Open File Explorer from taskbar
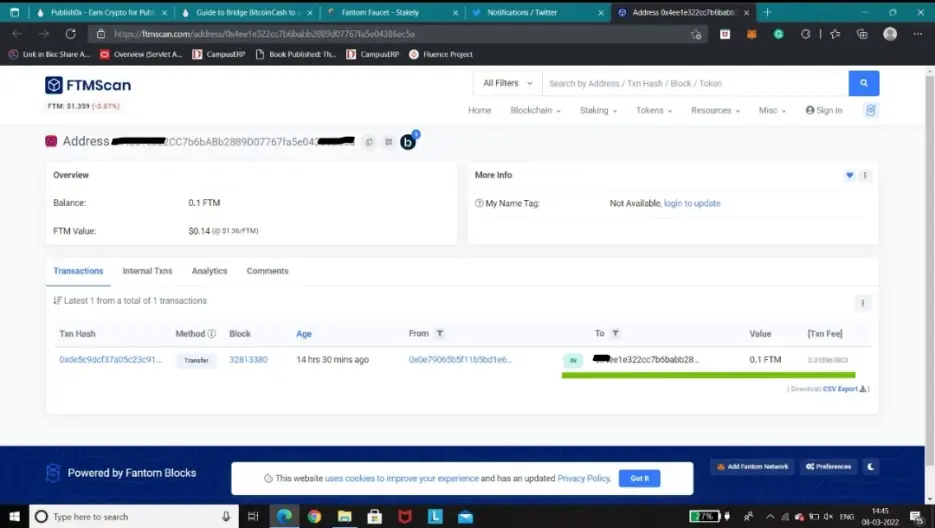 click(x=345, y=516)
